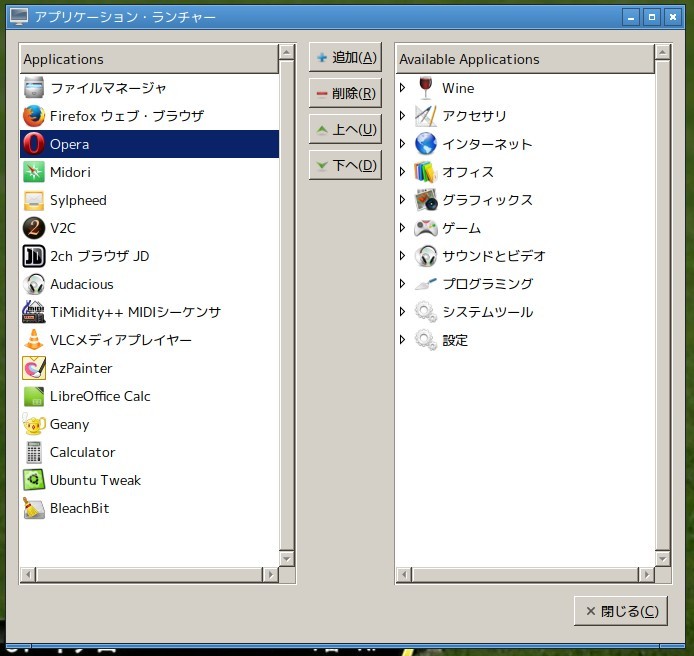Click the Audacious headphones icon

click(34, 284)
